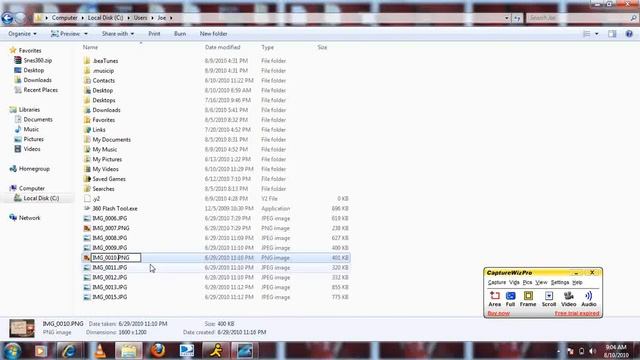Select the .beaTunes folder
This screenshot has width=640, height=360.
(101, 61)
